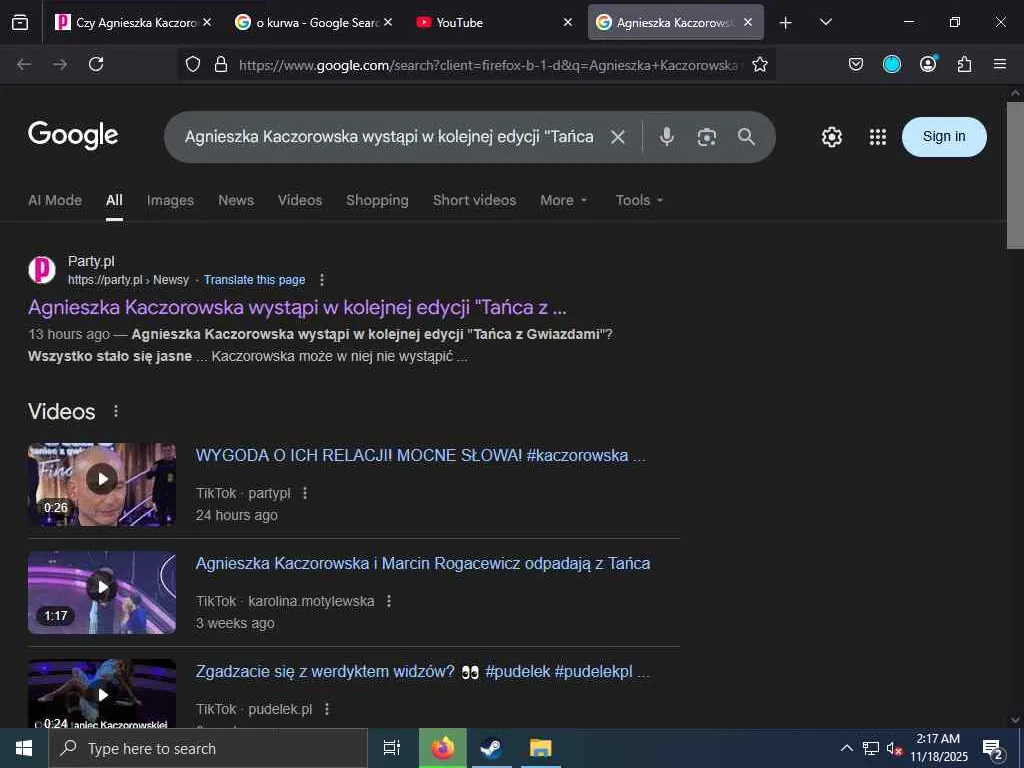Select the Shopping results tab
The height and width of the screenshot is (768, 1024).
click(x=377, y=200)
